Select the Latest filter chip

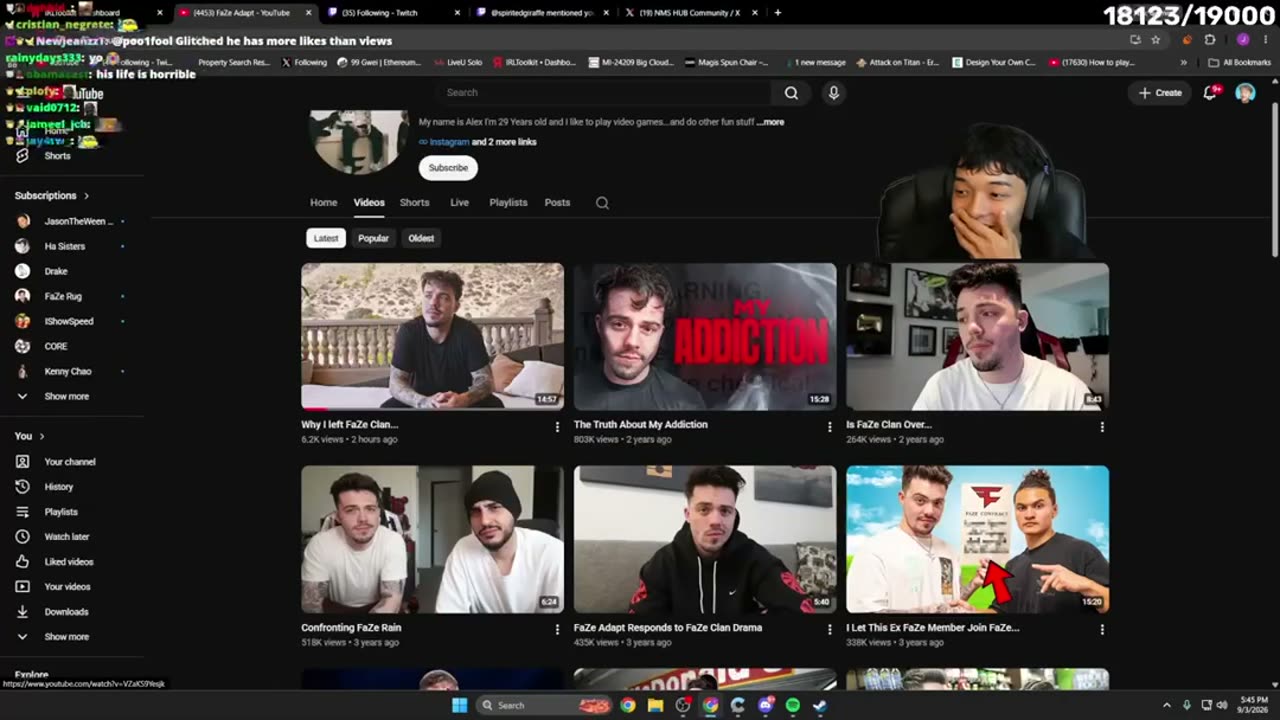point(326,238)
